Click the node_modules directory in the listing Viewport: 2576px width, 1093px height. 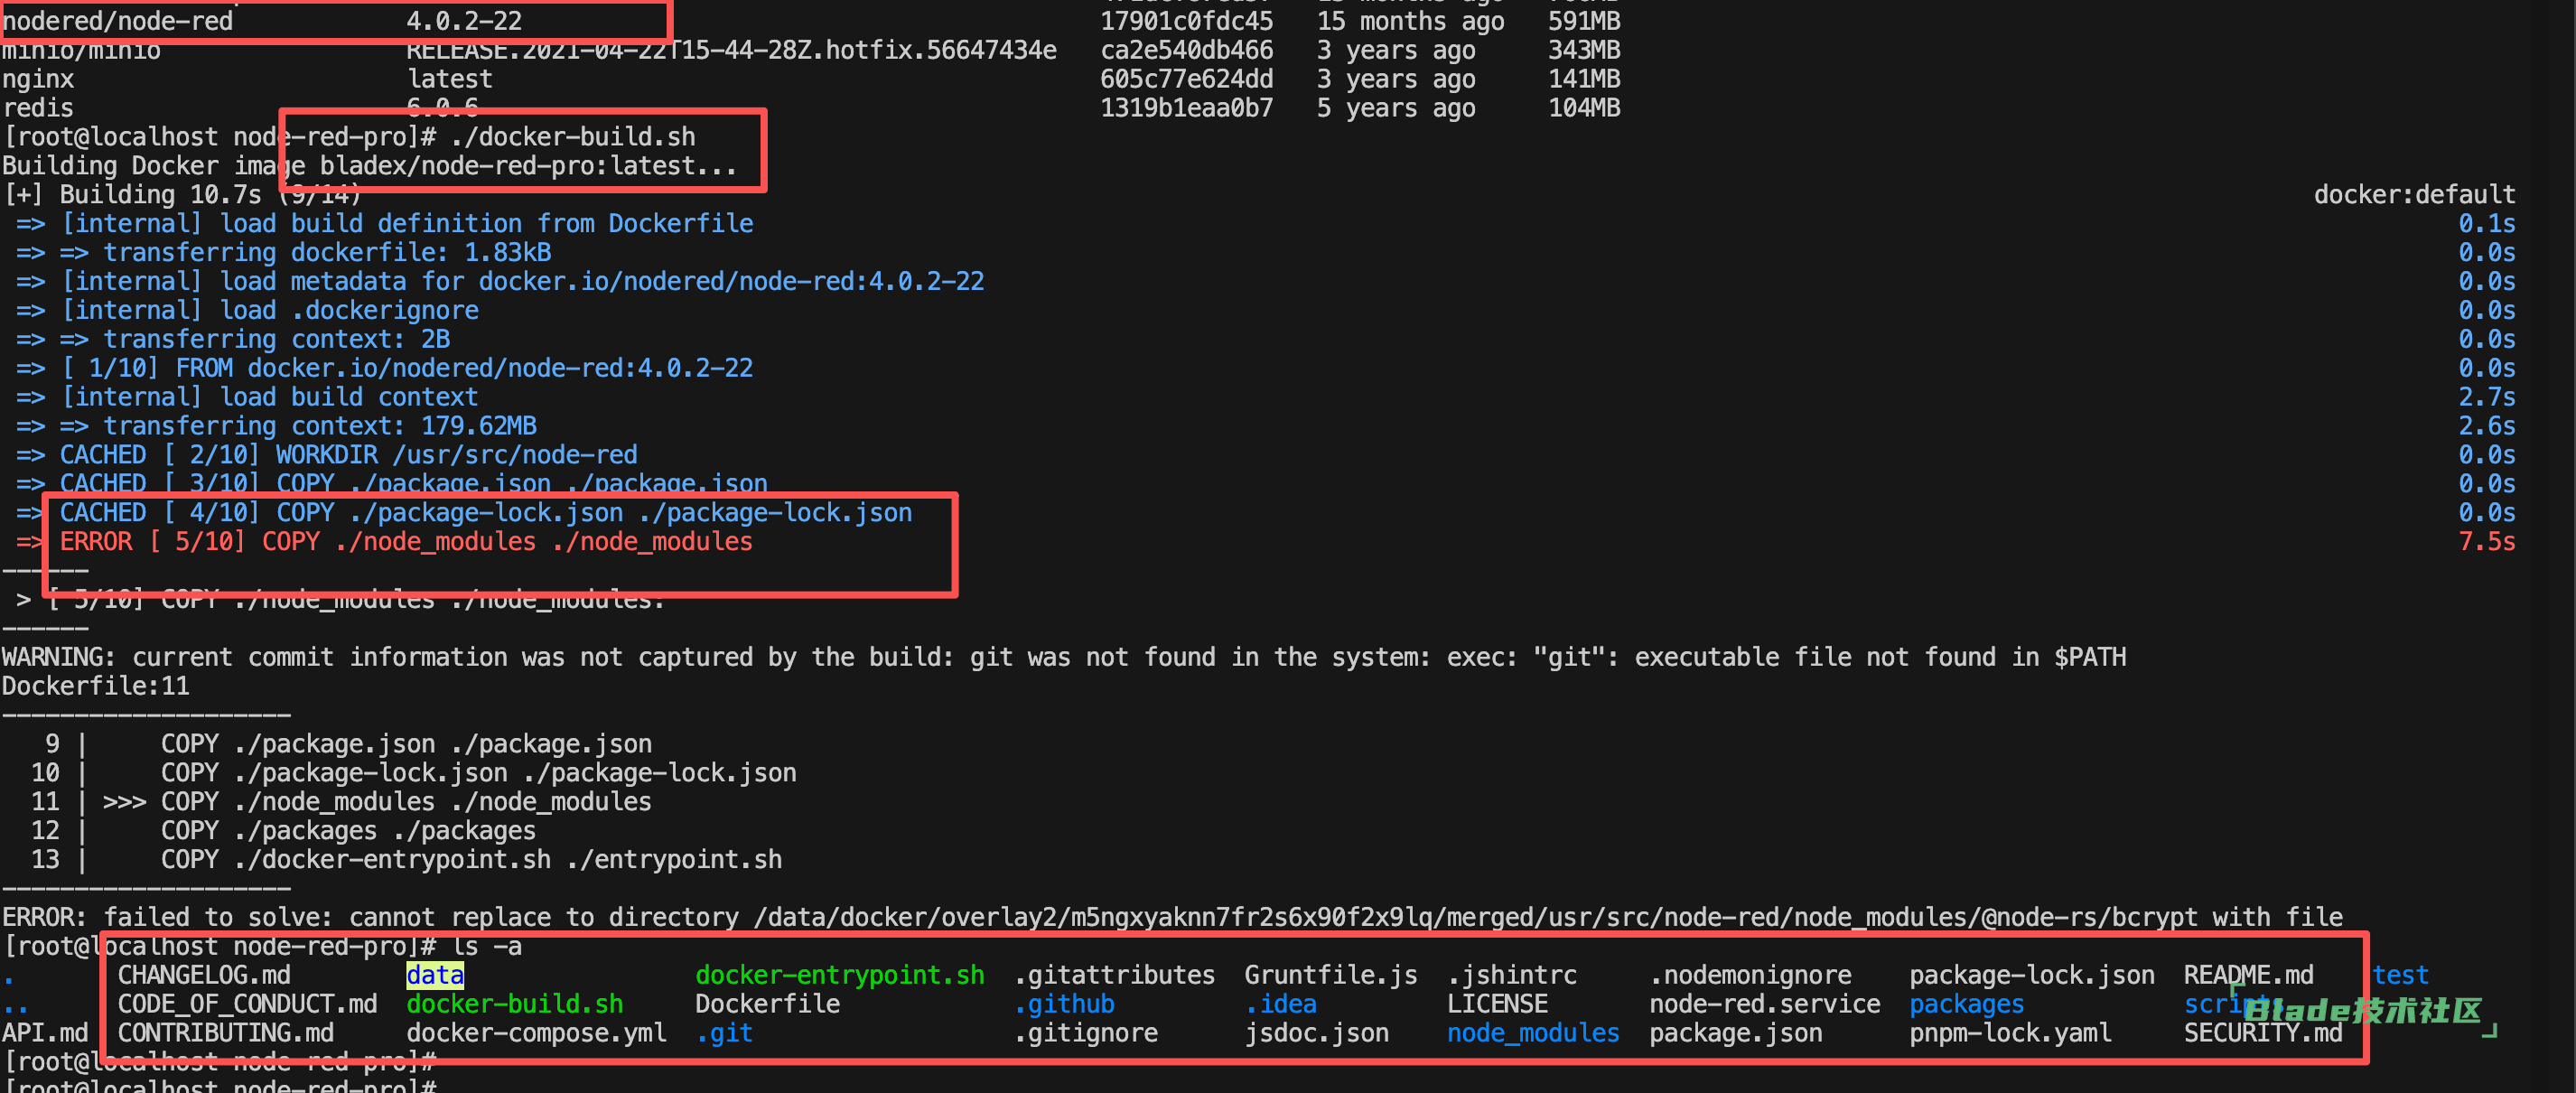coord(1532,1033)
